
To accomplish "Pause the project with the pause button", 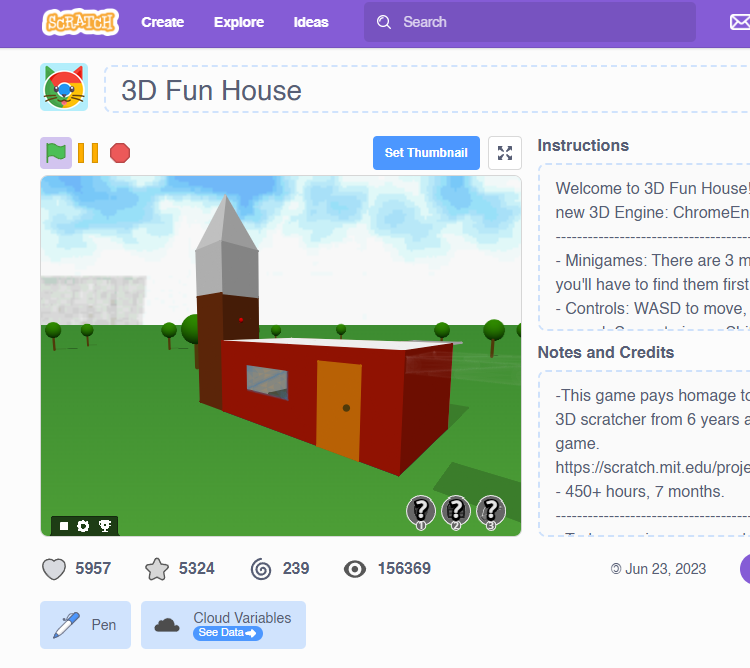I will [x=88, y=153].
